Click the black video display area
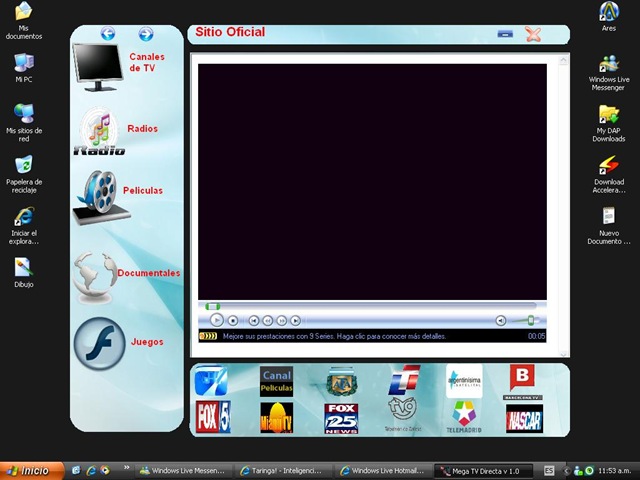 pyautogui.click(x=372, y=182)
